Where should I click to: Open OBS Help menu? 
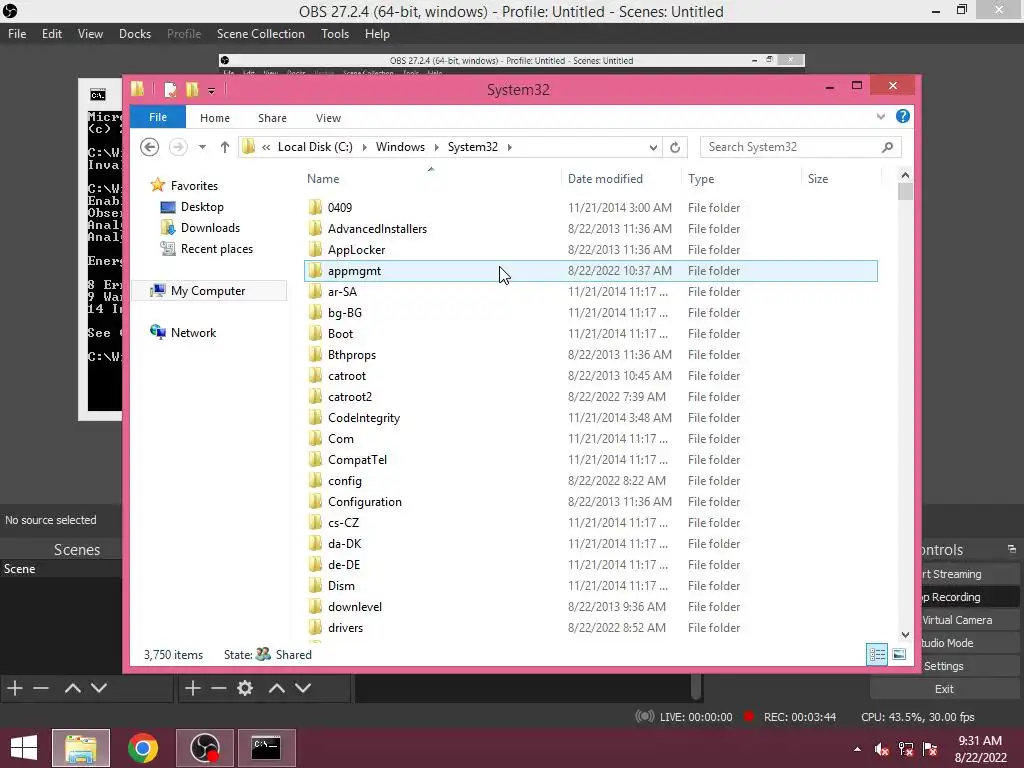[x=377, y=34]
